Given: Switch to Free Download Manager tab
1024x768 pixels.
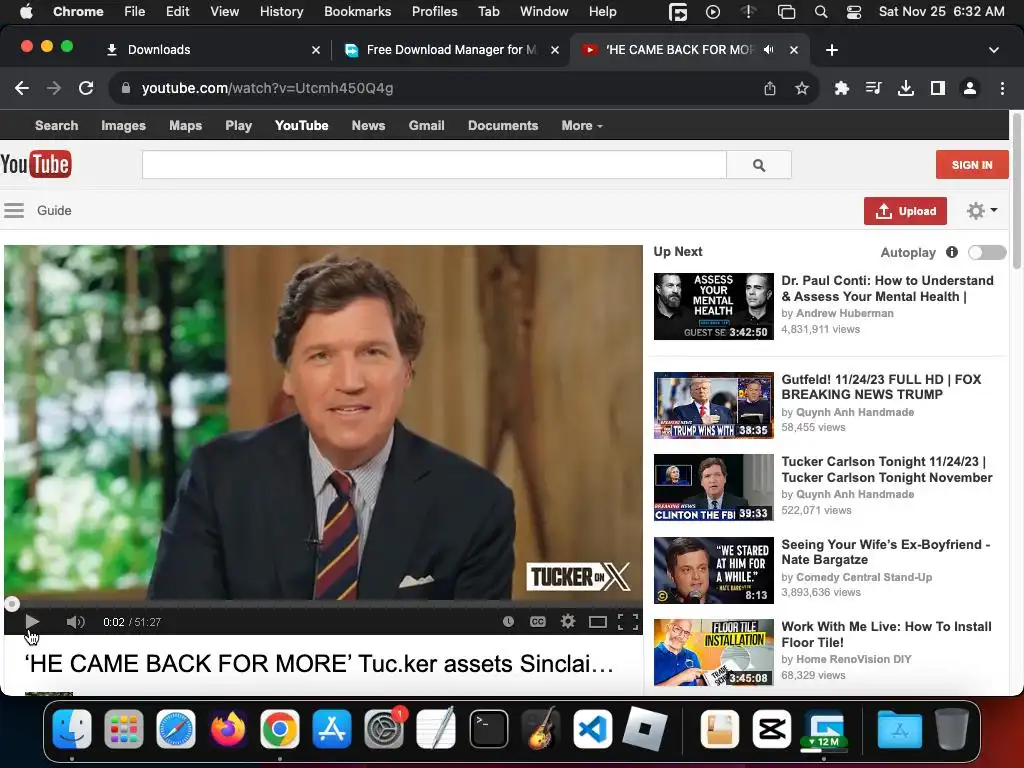Looking at the screenshot, I should pyautogui.click(x=451, y=50).
